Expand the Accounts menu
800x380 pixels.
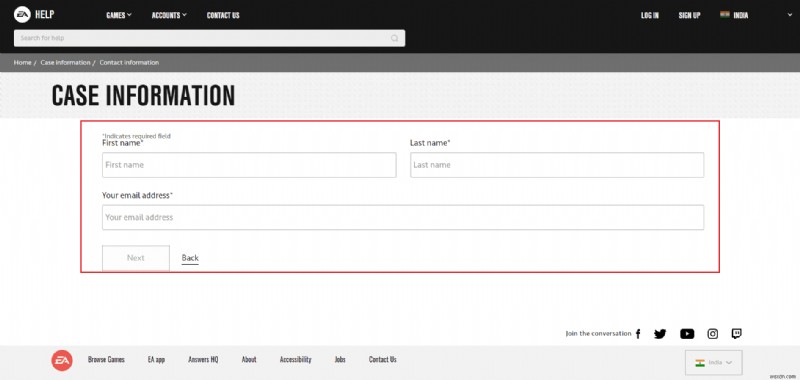click(x=169, y=15)
